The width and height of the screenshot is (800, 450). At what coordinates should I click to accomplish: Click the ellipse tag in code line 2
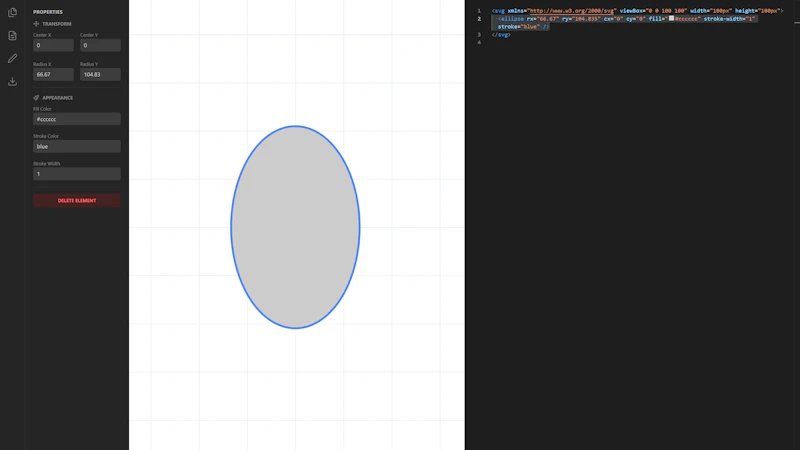point(512,19)
